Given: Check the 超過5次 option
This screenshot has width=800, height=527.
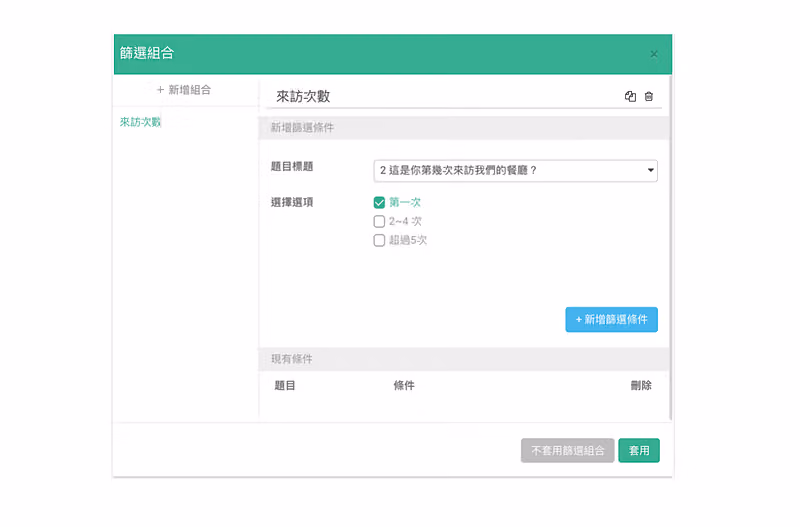Looking at the screenshot, I should click(379, 240).
